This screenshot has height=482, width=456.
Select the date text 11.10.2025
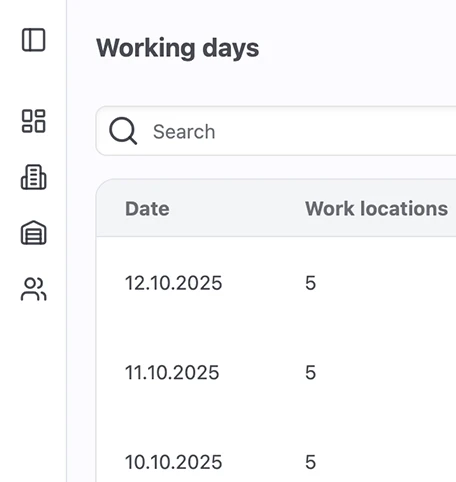click(x=172, y=372)
